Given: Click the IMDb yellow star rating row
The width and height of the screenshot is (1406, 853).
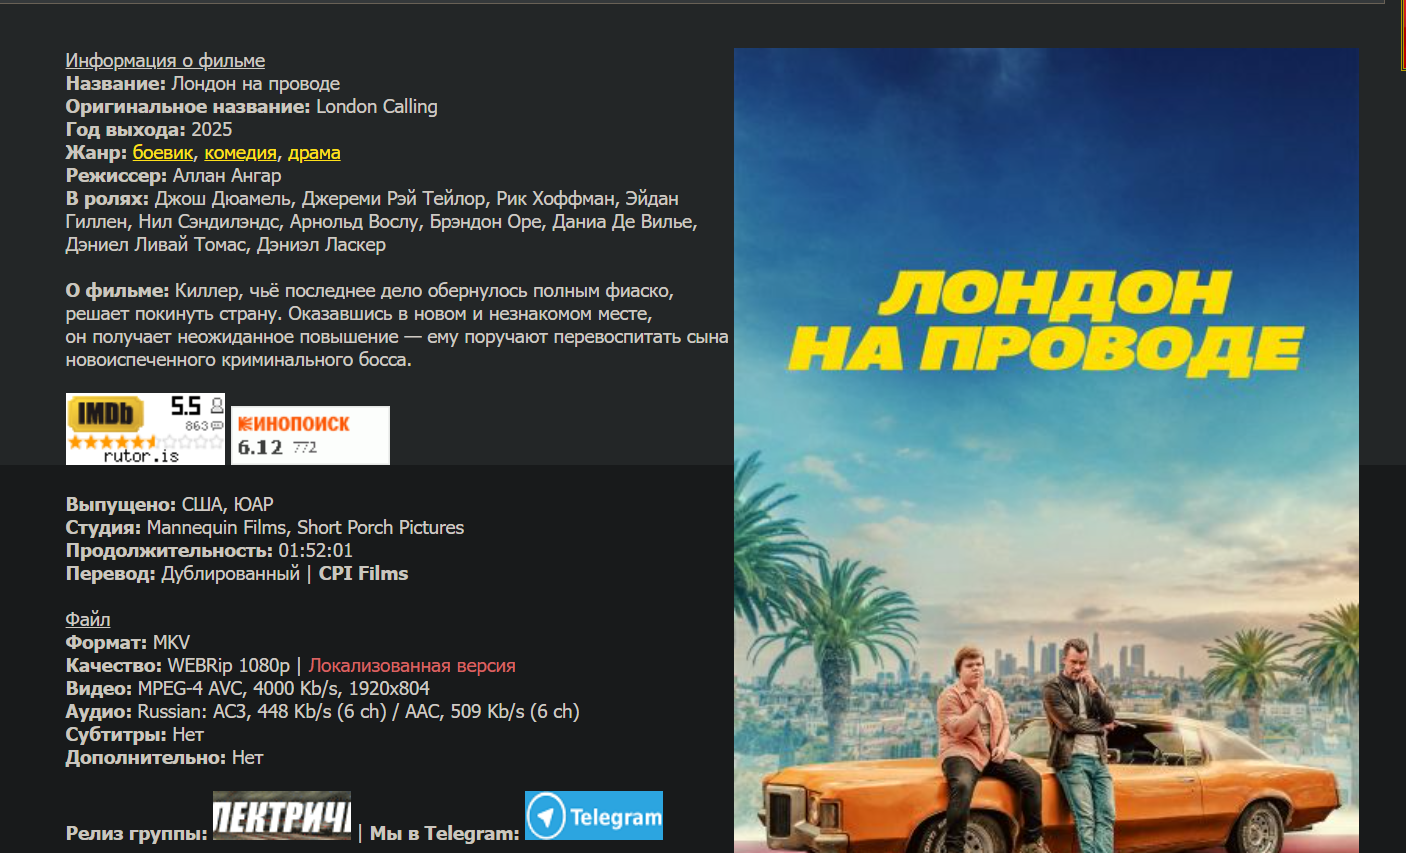Looking at the screenshot, I should click(145, 442).
